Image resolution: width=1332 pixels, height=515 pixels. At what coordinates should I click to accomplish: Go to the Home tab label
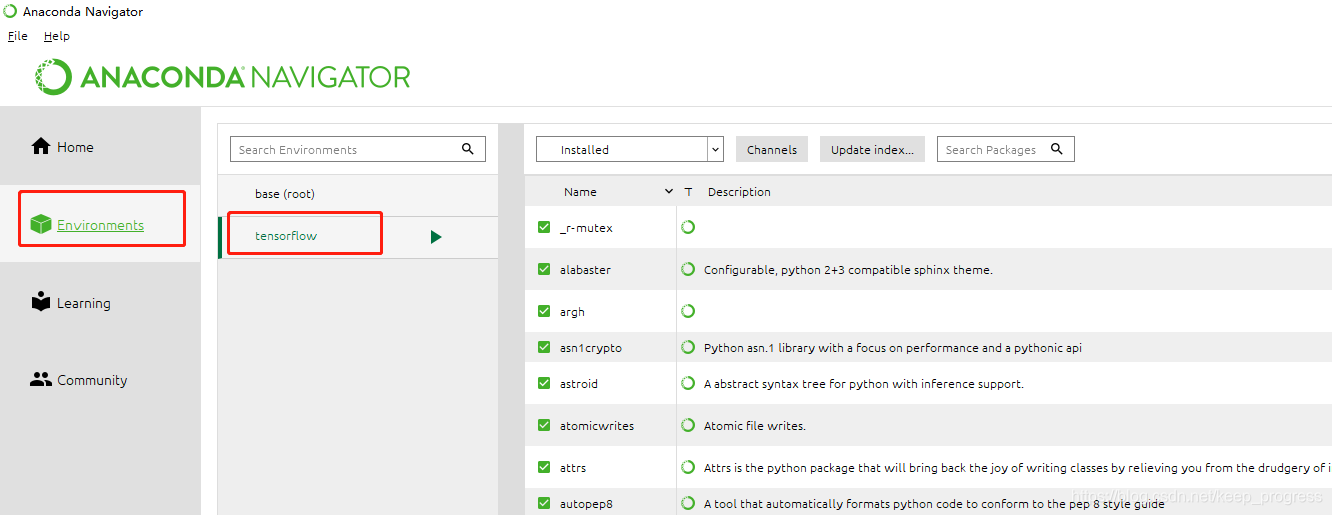click(75, 147)
